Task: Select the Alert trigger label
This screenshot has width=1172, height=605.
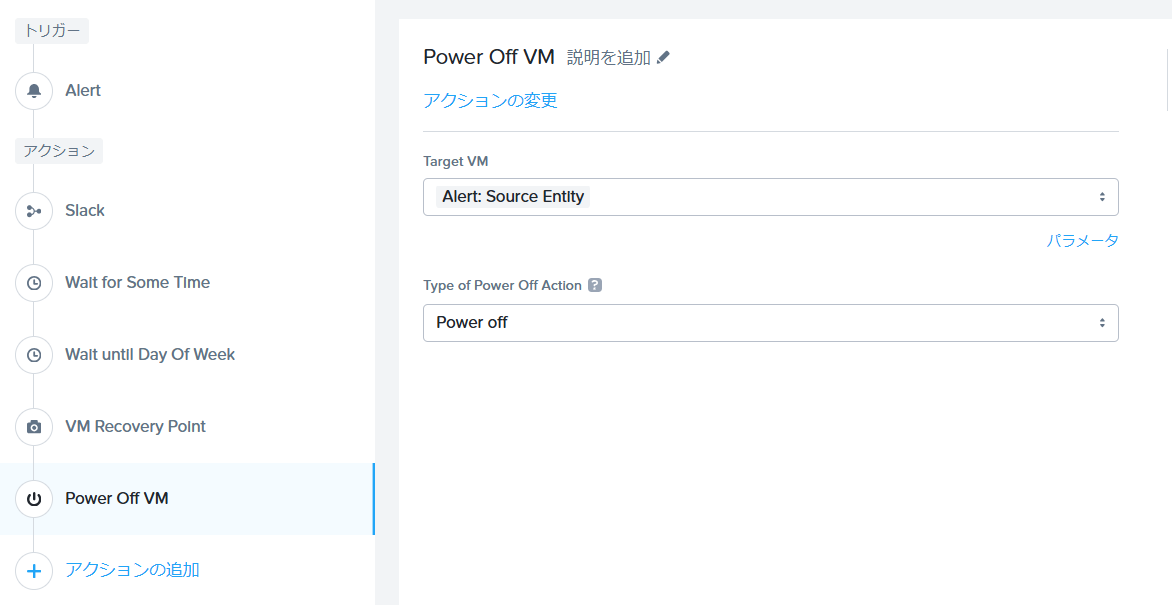Action: point(83,90)
